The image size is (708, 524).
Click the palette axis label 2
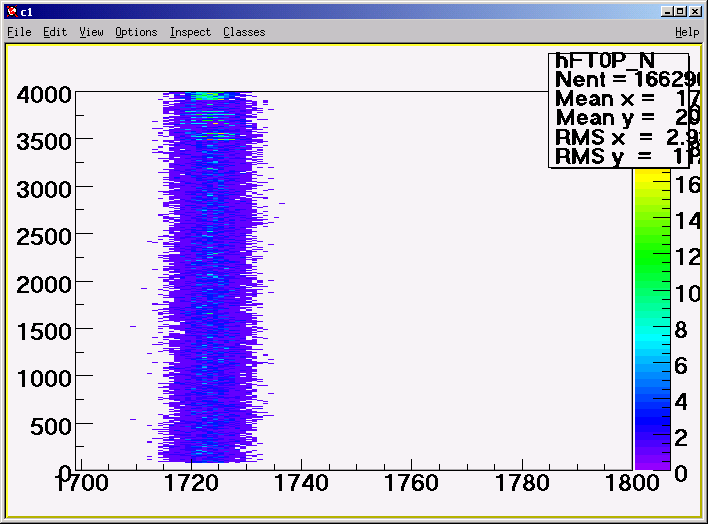[681, 438]
